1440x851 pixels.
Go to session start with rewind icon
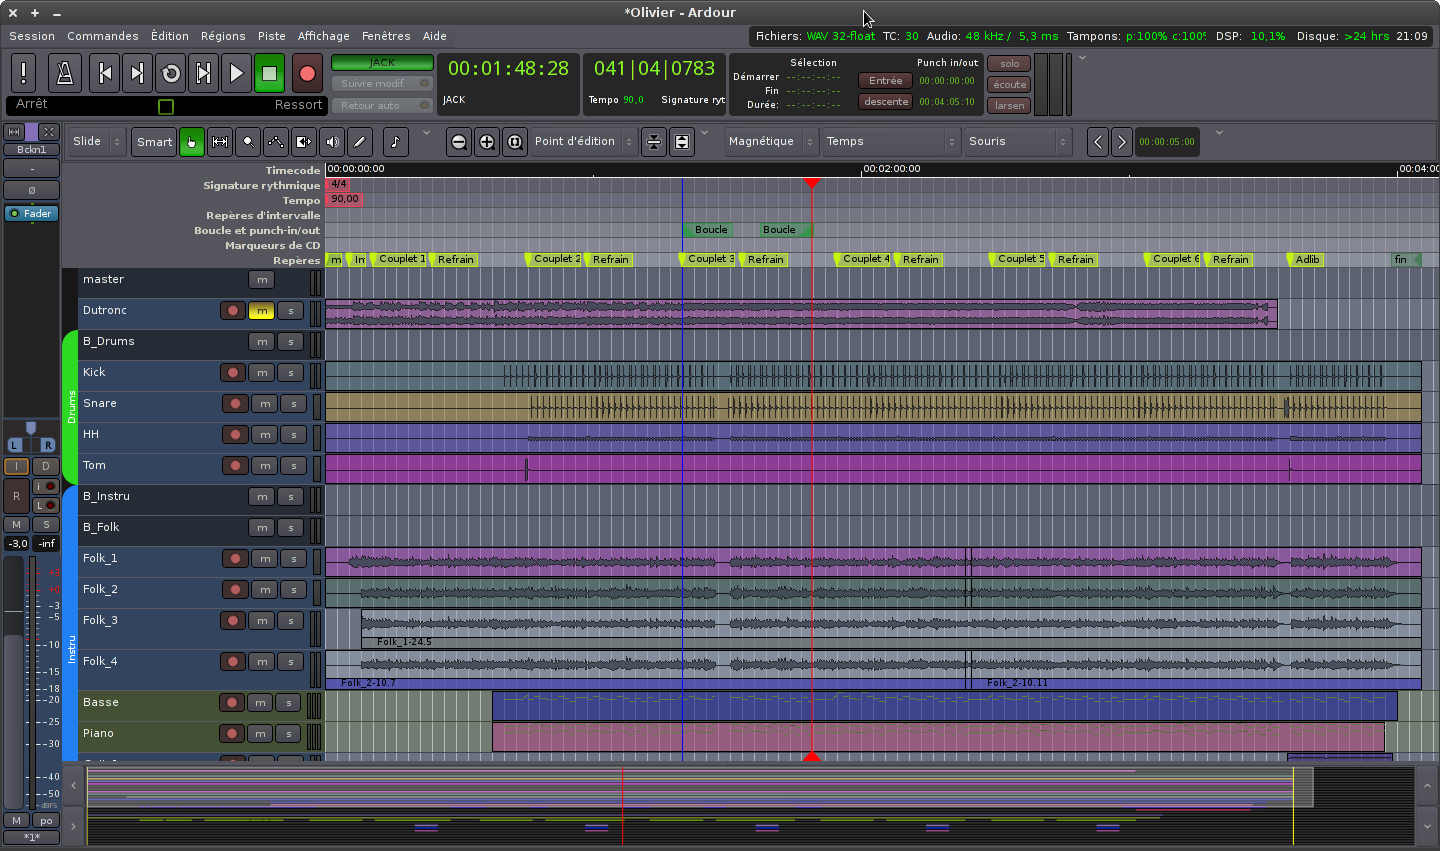tap(104, 73)
